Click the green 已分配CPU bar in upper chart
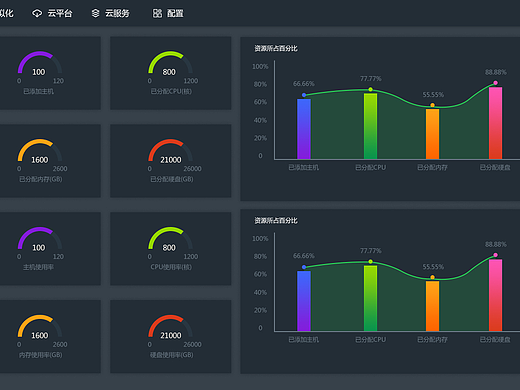Screen dimensions: 520x390 370,126
